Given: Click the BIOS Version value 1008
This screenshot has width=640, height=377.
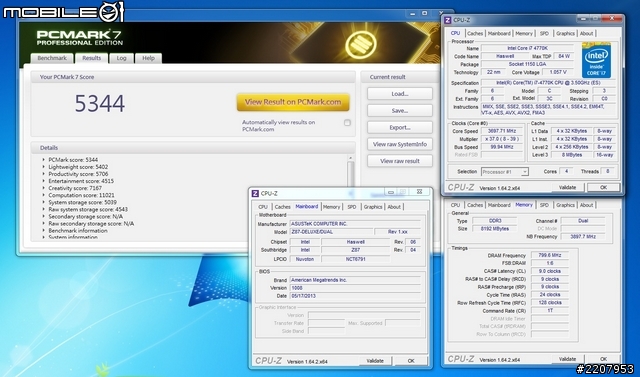Looking at the screenshot, I should 355,288.
